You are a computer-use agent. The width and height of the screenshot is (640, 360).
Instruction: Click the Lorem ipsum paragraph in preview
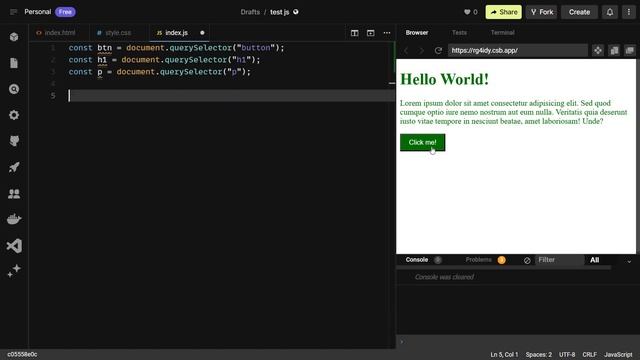[513, 112]
